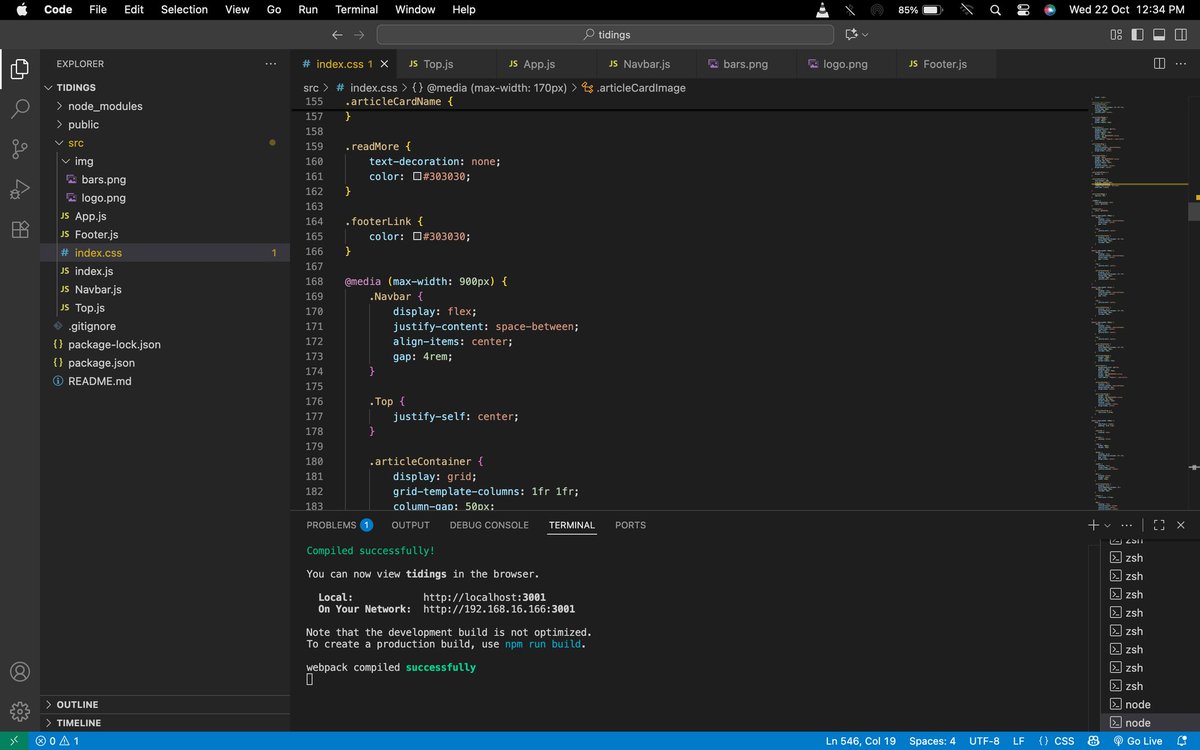Change indentation via Spaces: 4
The width and height of the screenshot is (1200, 750).
pos(932,741)
